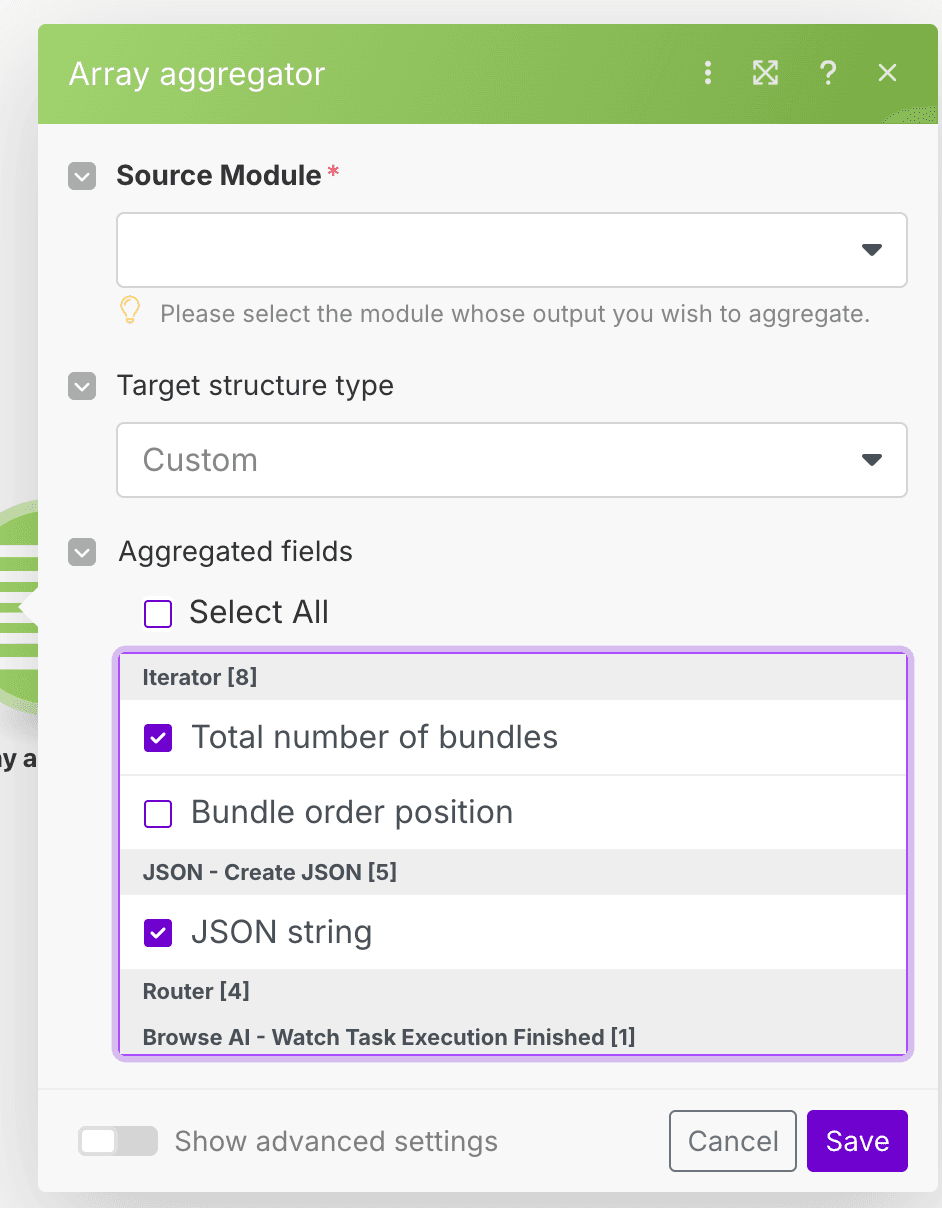Open the Custom target structure dropdown
942x1208 pixels.
[x=512, y=460]
